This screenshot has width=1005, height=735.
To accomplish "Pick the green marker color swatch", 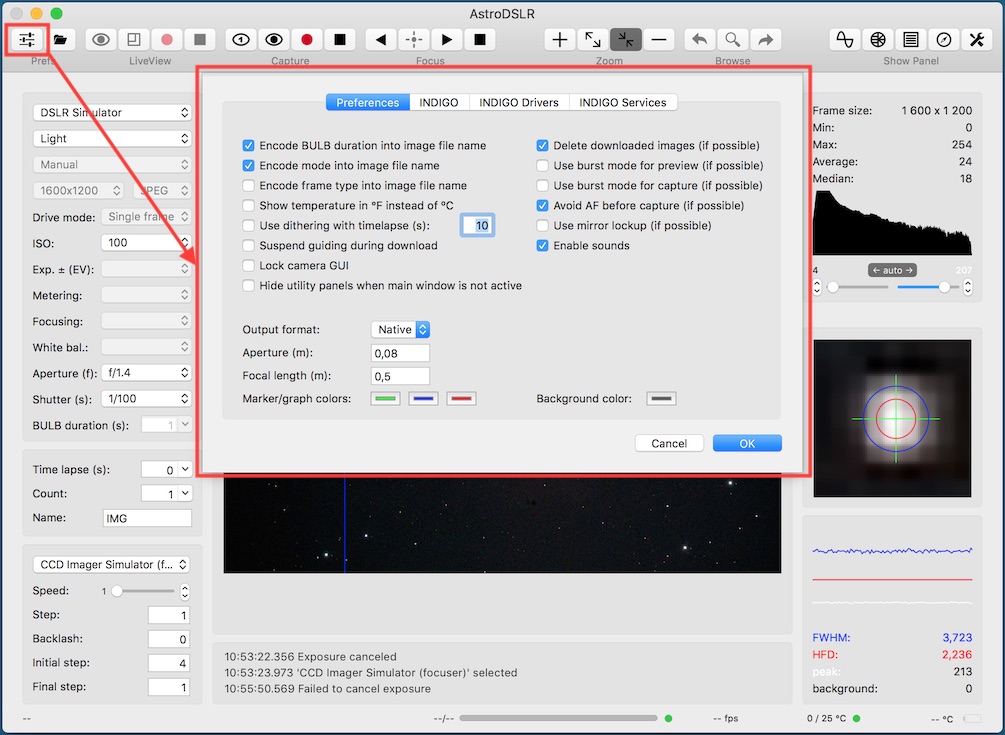I will pos(386,399).
